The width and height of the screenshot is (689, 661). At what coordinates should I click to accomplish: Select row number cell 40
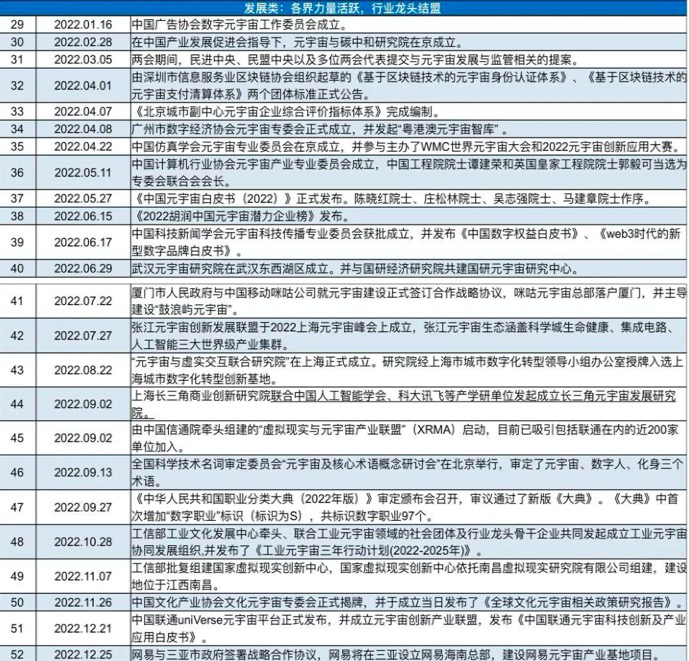(17, 268)
